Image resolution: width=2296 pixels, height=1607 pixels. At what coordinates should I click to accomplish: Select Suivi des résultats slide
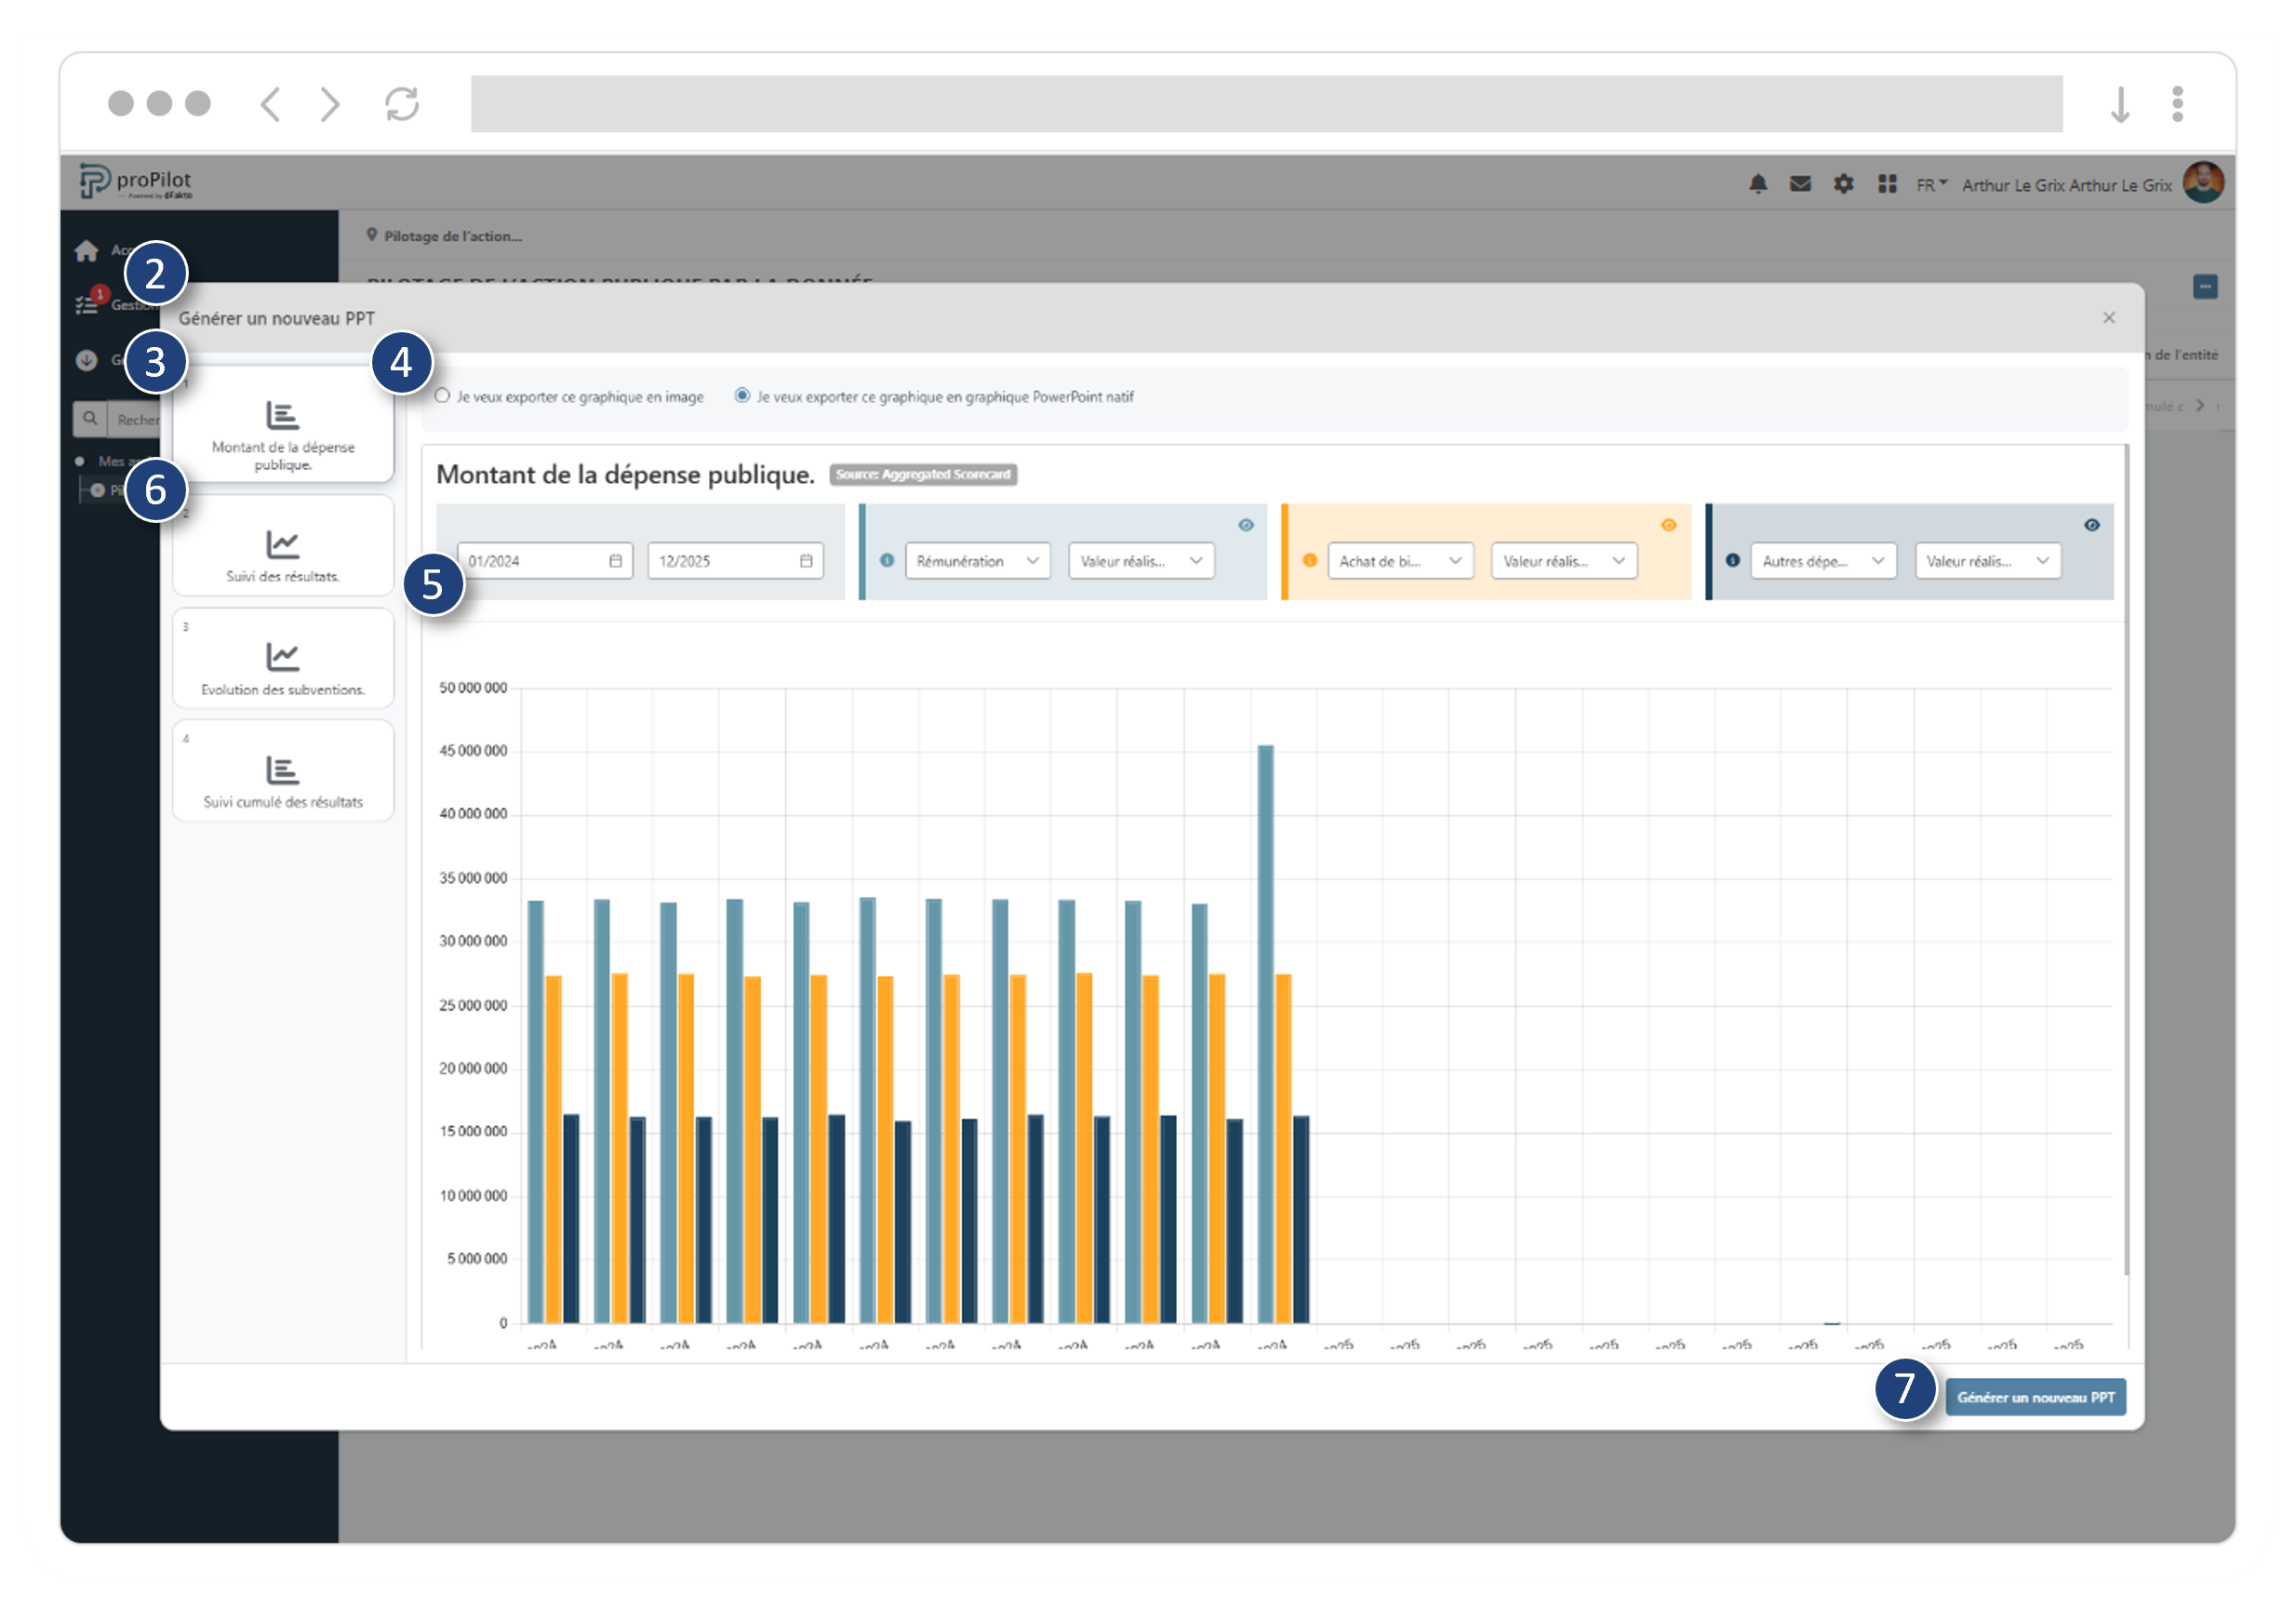click(283, 547)
